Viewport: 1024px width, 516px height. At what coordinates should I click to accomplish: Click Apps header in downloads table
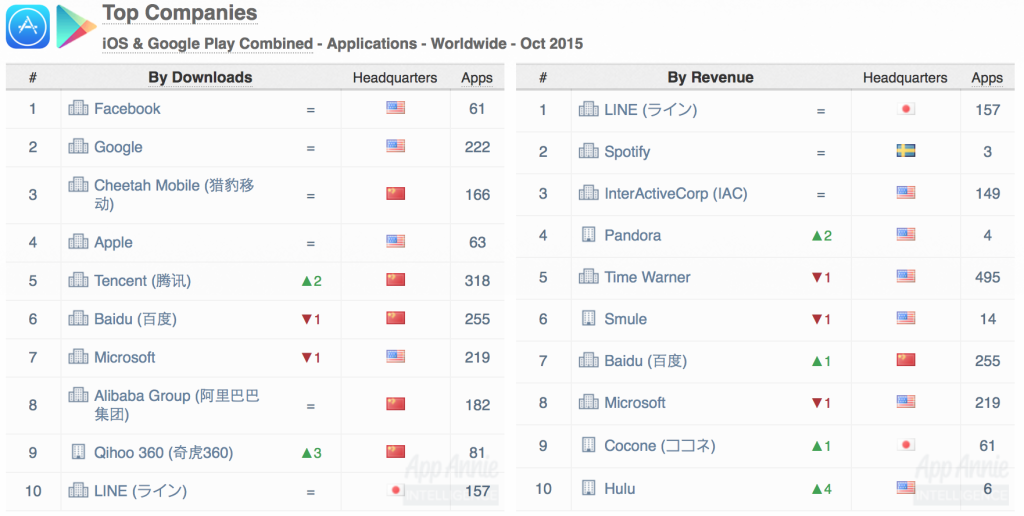[477, 78]
